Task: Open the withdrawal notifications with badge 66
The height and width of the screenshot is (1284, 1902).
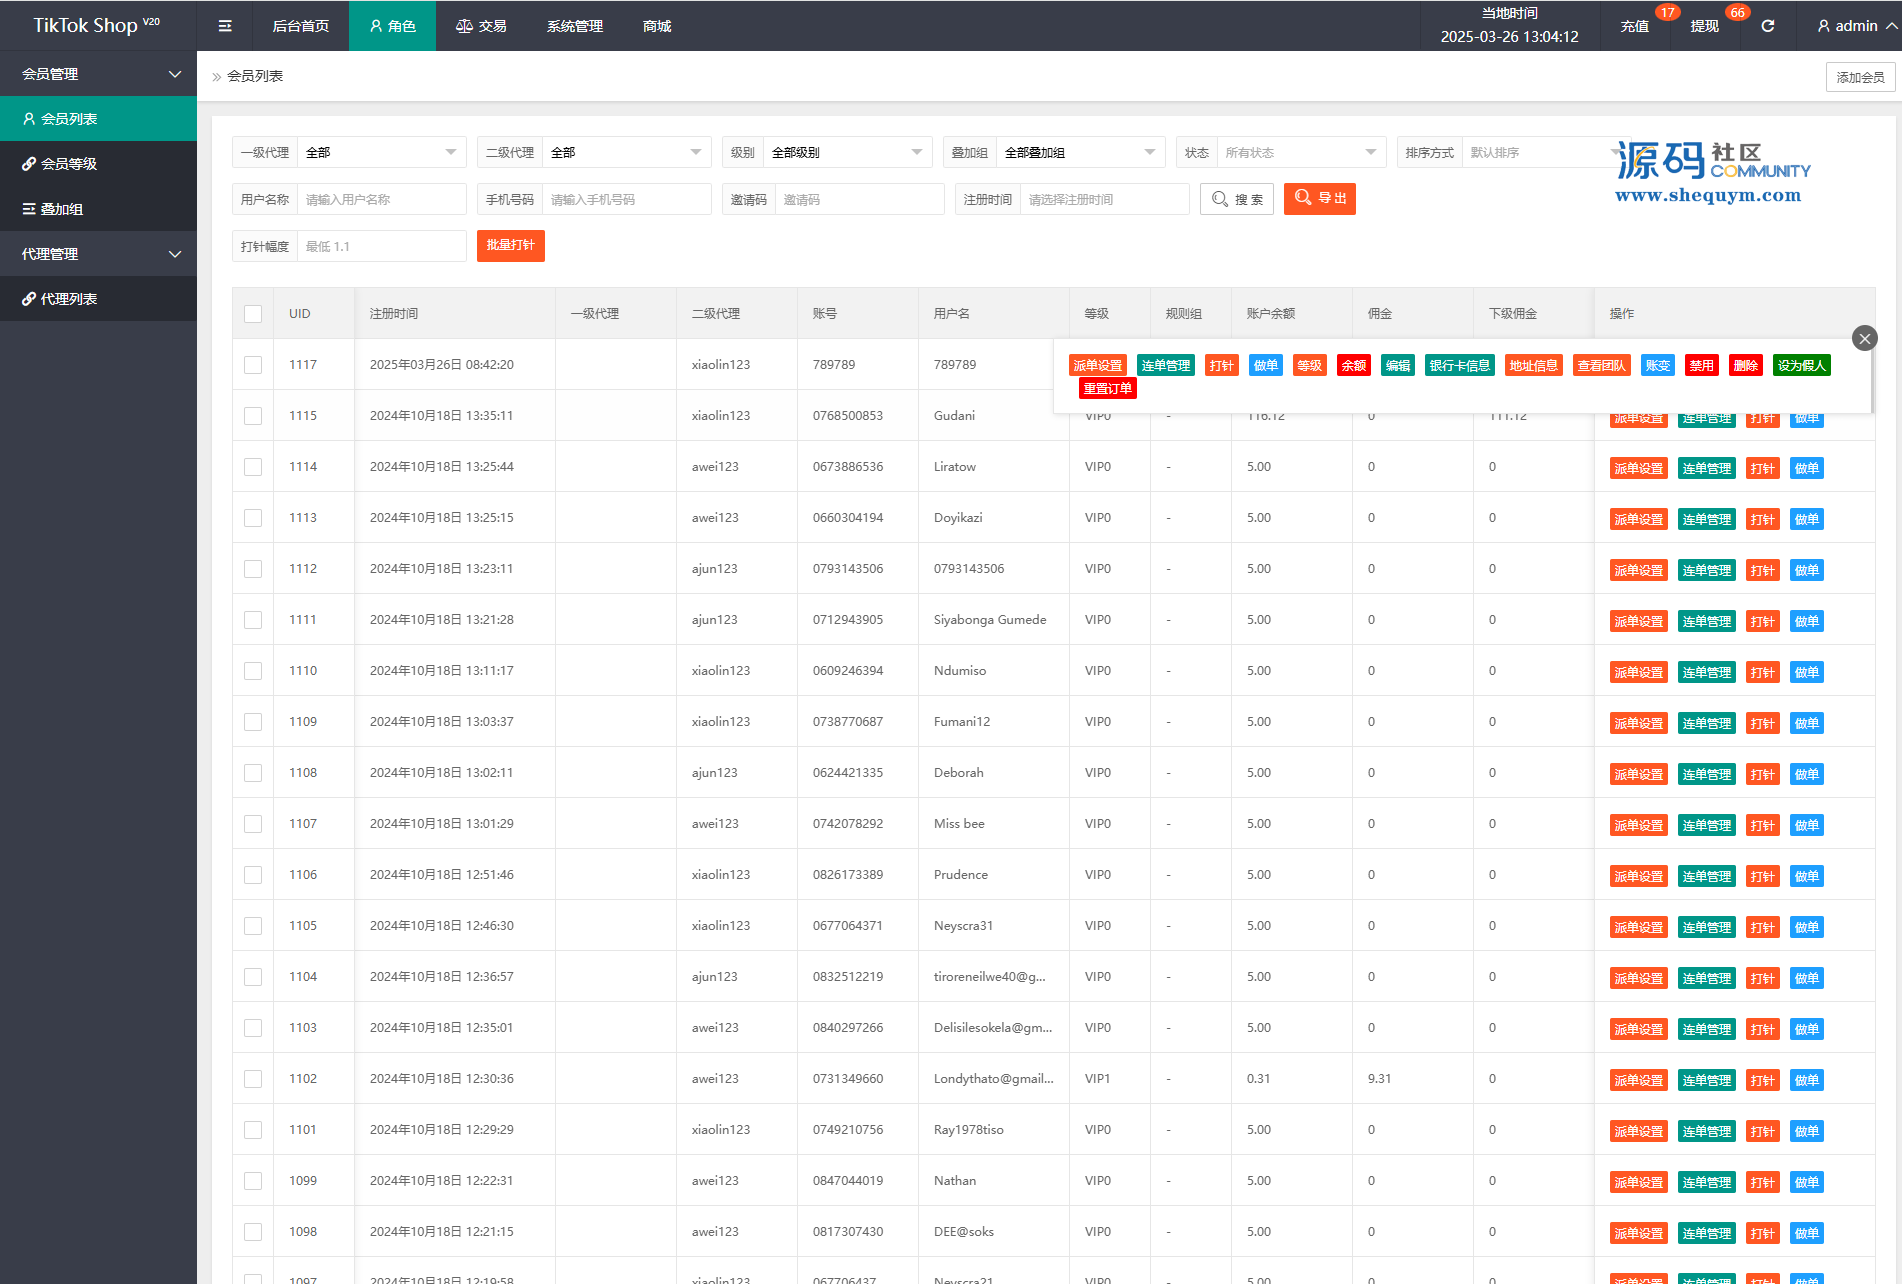Action: point(1705,26)
